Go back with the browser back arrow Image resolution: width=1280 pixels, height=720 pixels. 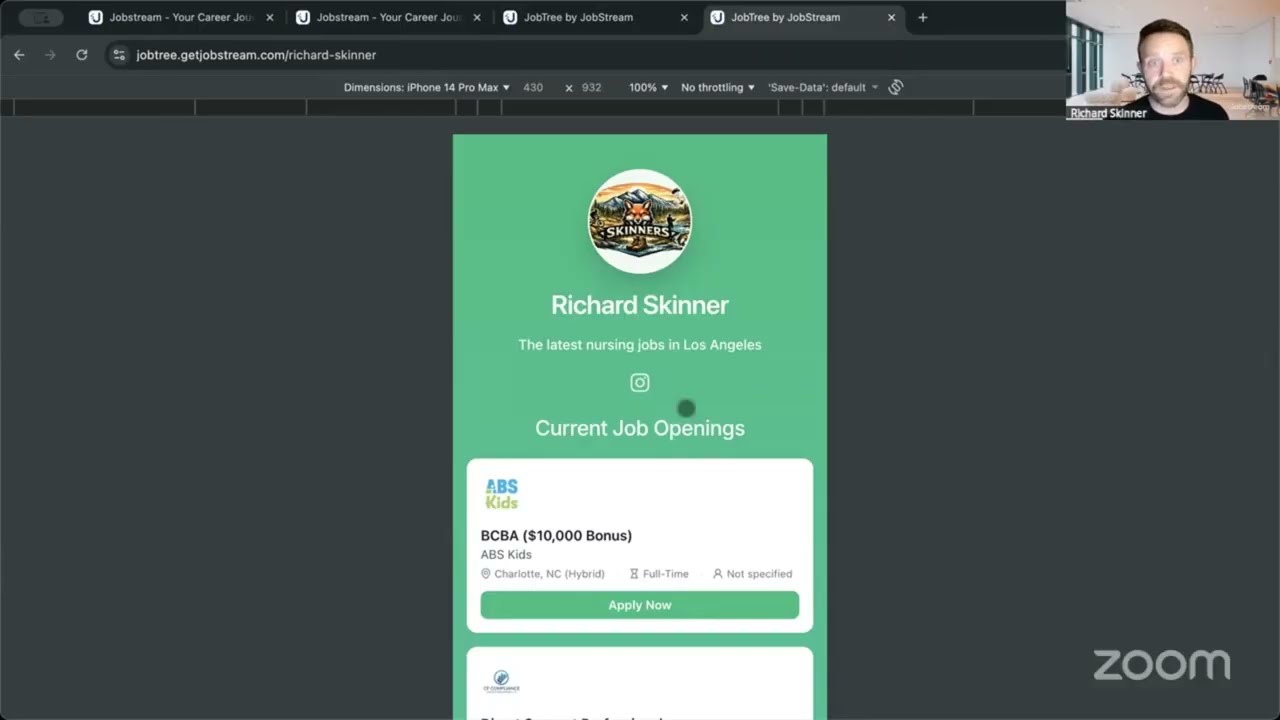(x=19, y=55)
